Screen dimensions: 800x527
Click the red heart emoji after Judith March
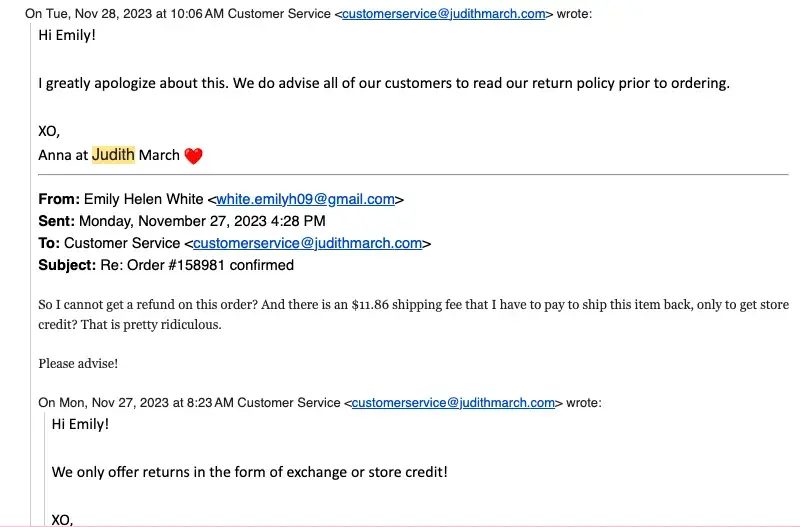(194, 156)
